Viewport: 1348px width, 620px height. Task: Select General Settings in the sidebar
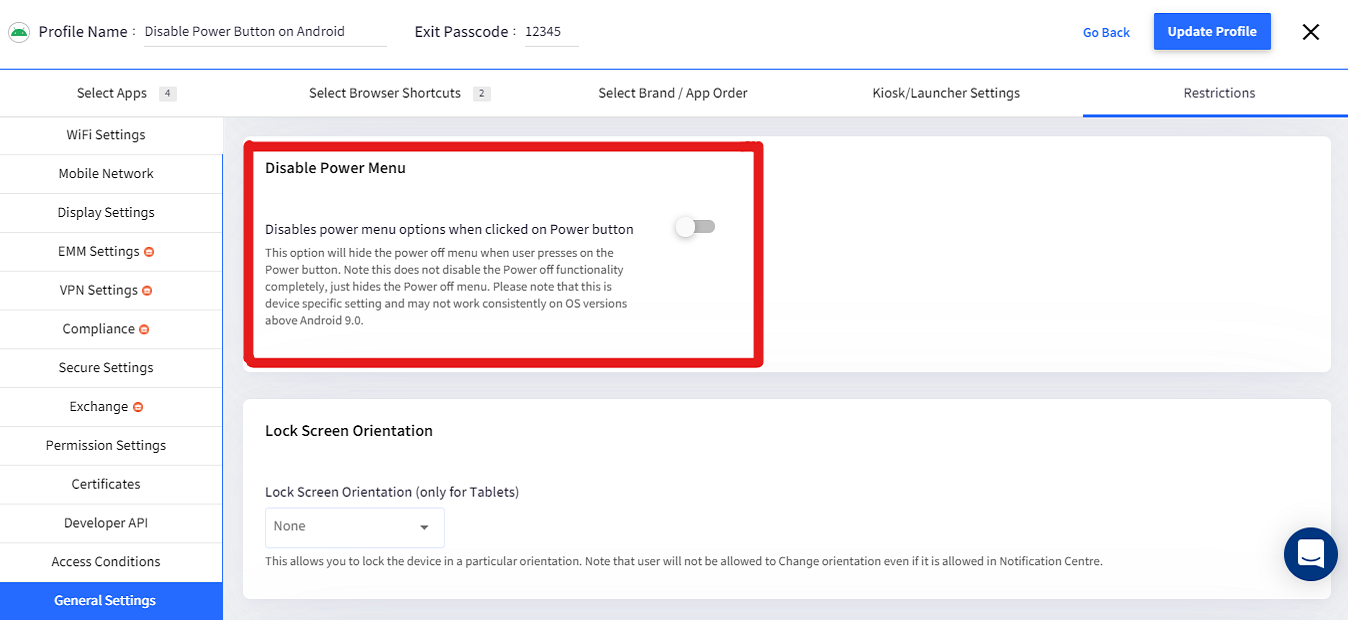[111, 601]
